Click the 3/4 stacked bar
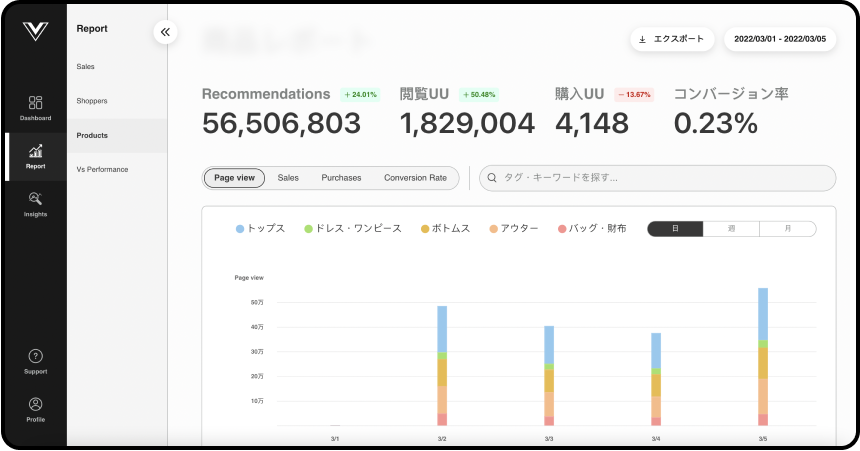This screenshot has width=860, height=451. 656,379
